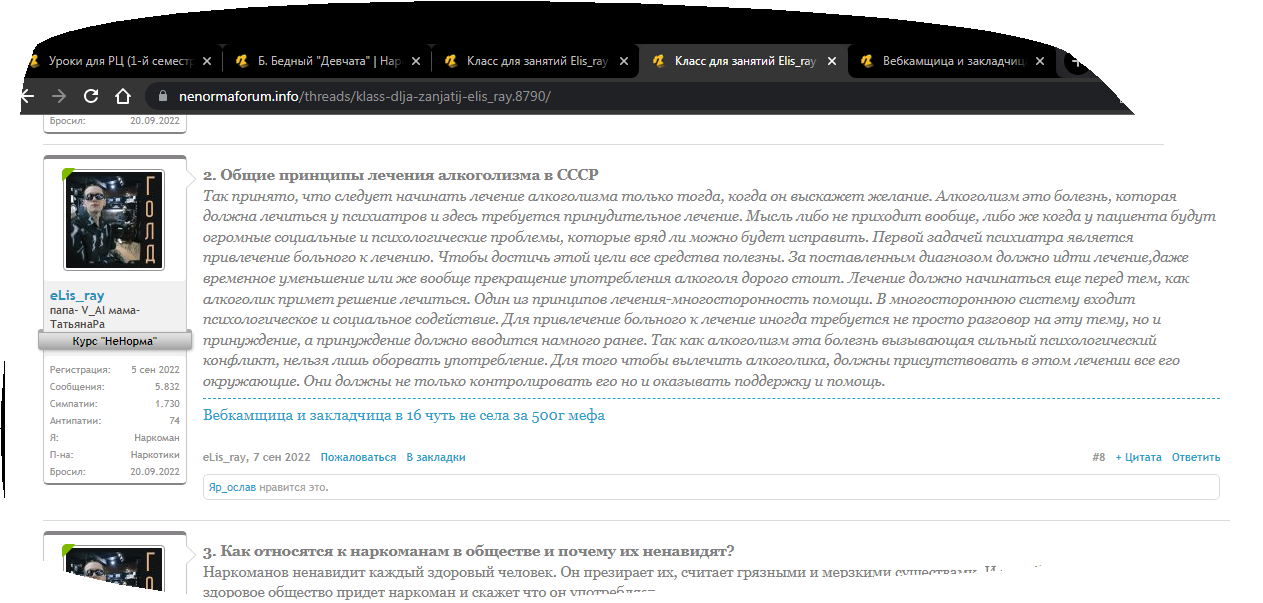The height and width of the screenshot is (603, 1263).
Task: Close the "Вебкамщица и закладчица" browser tab
Action: click(x=1039, y=61)
